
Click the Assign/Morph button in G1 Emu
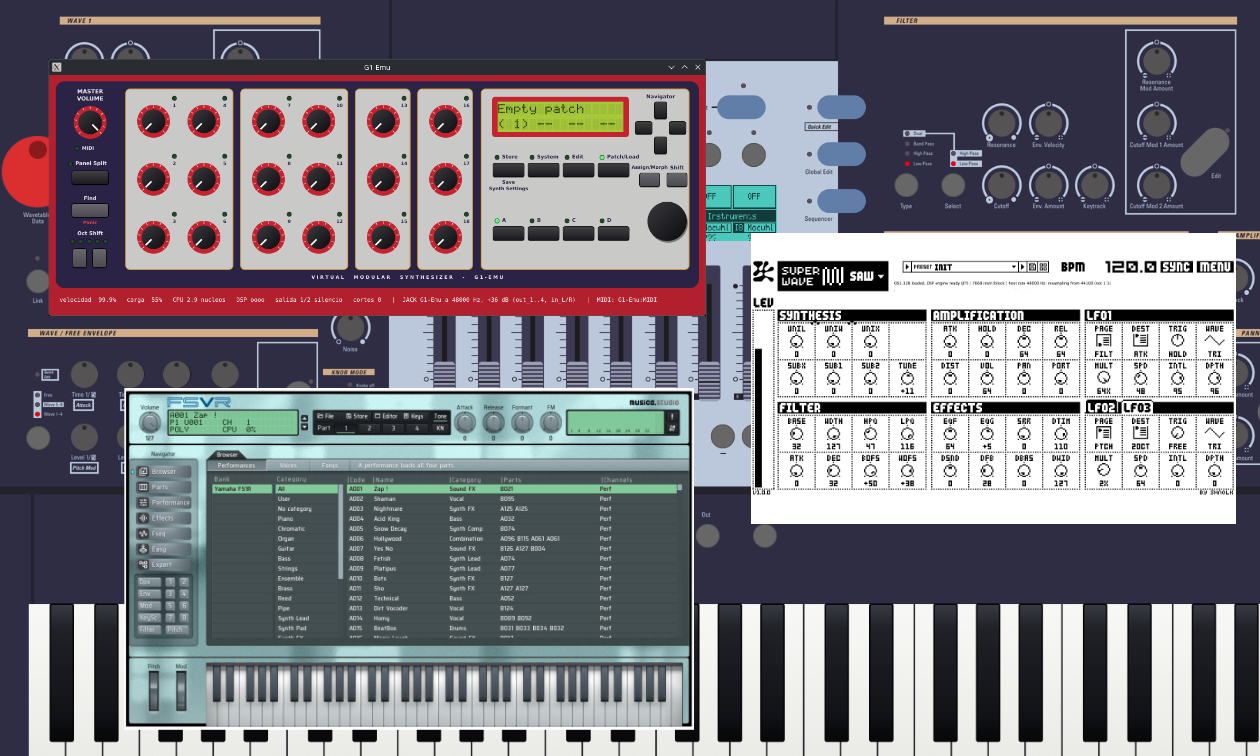click(650, 180)
